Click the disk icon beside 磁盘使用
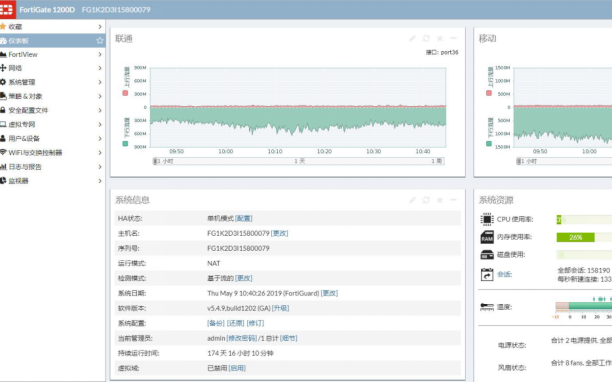The image size is (612, 382). 487,255
